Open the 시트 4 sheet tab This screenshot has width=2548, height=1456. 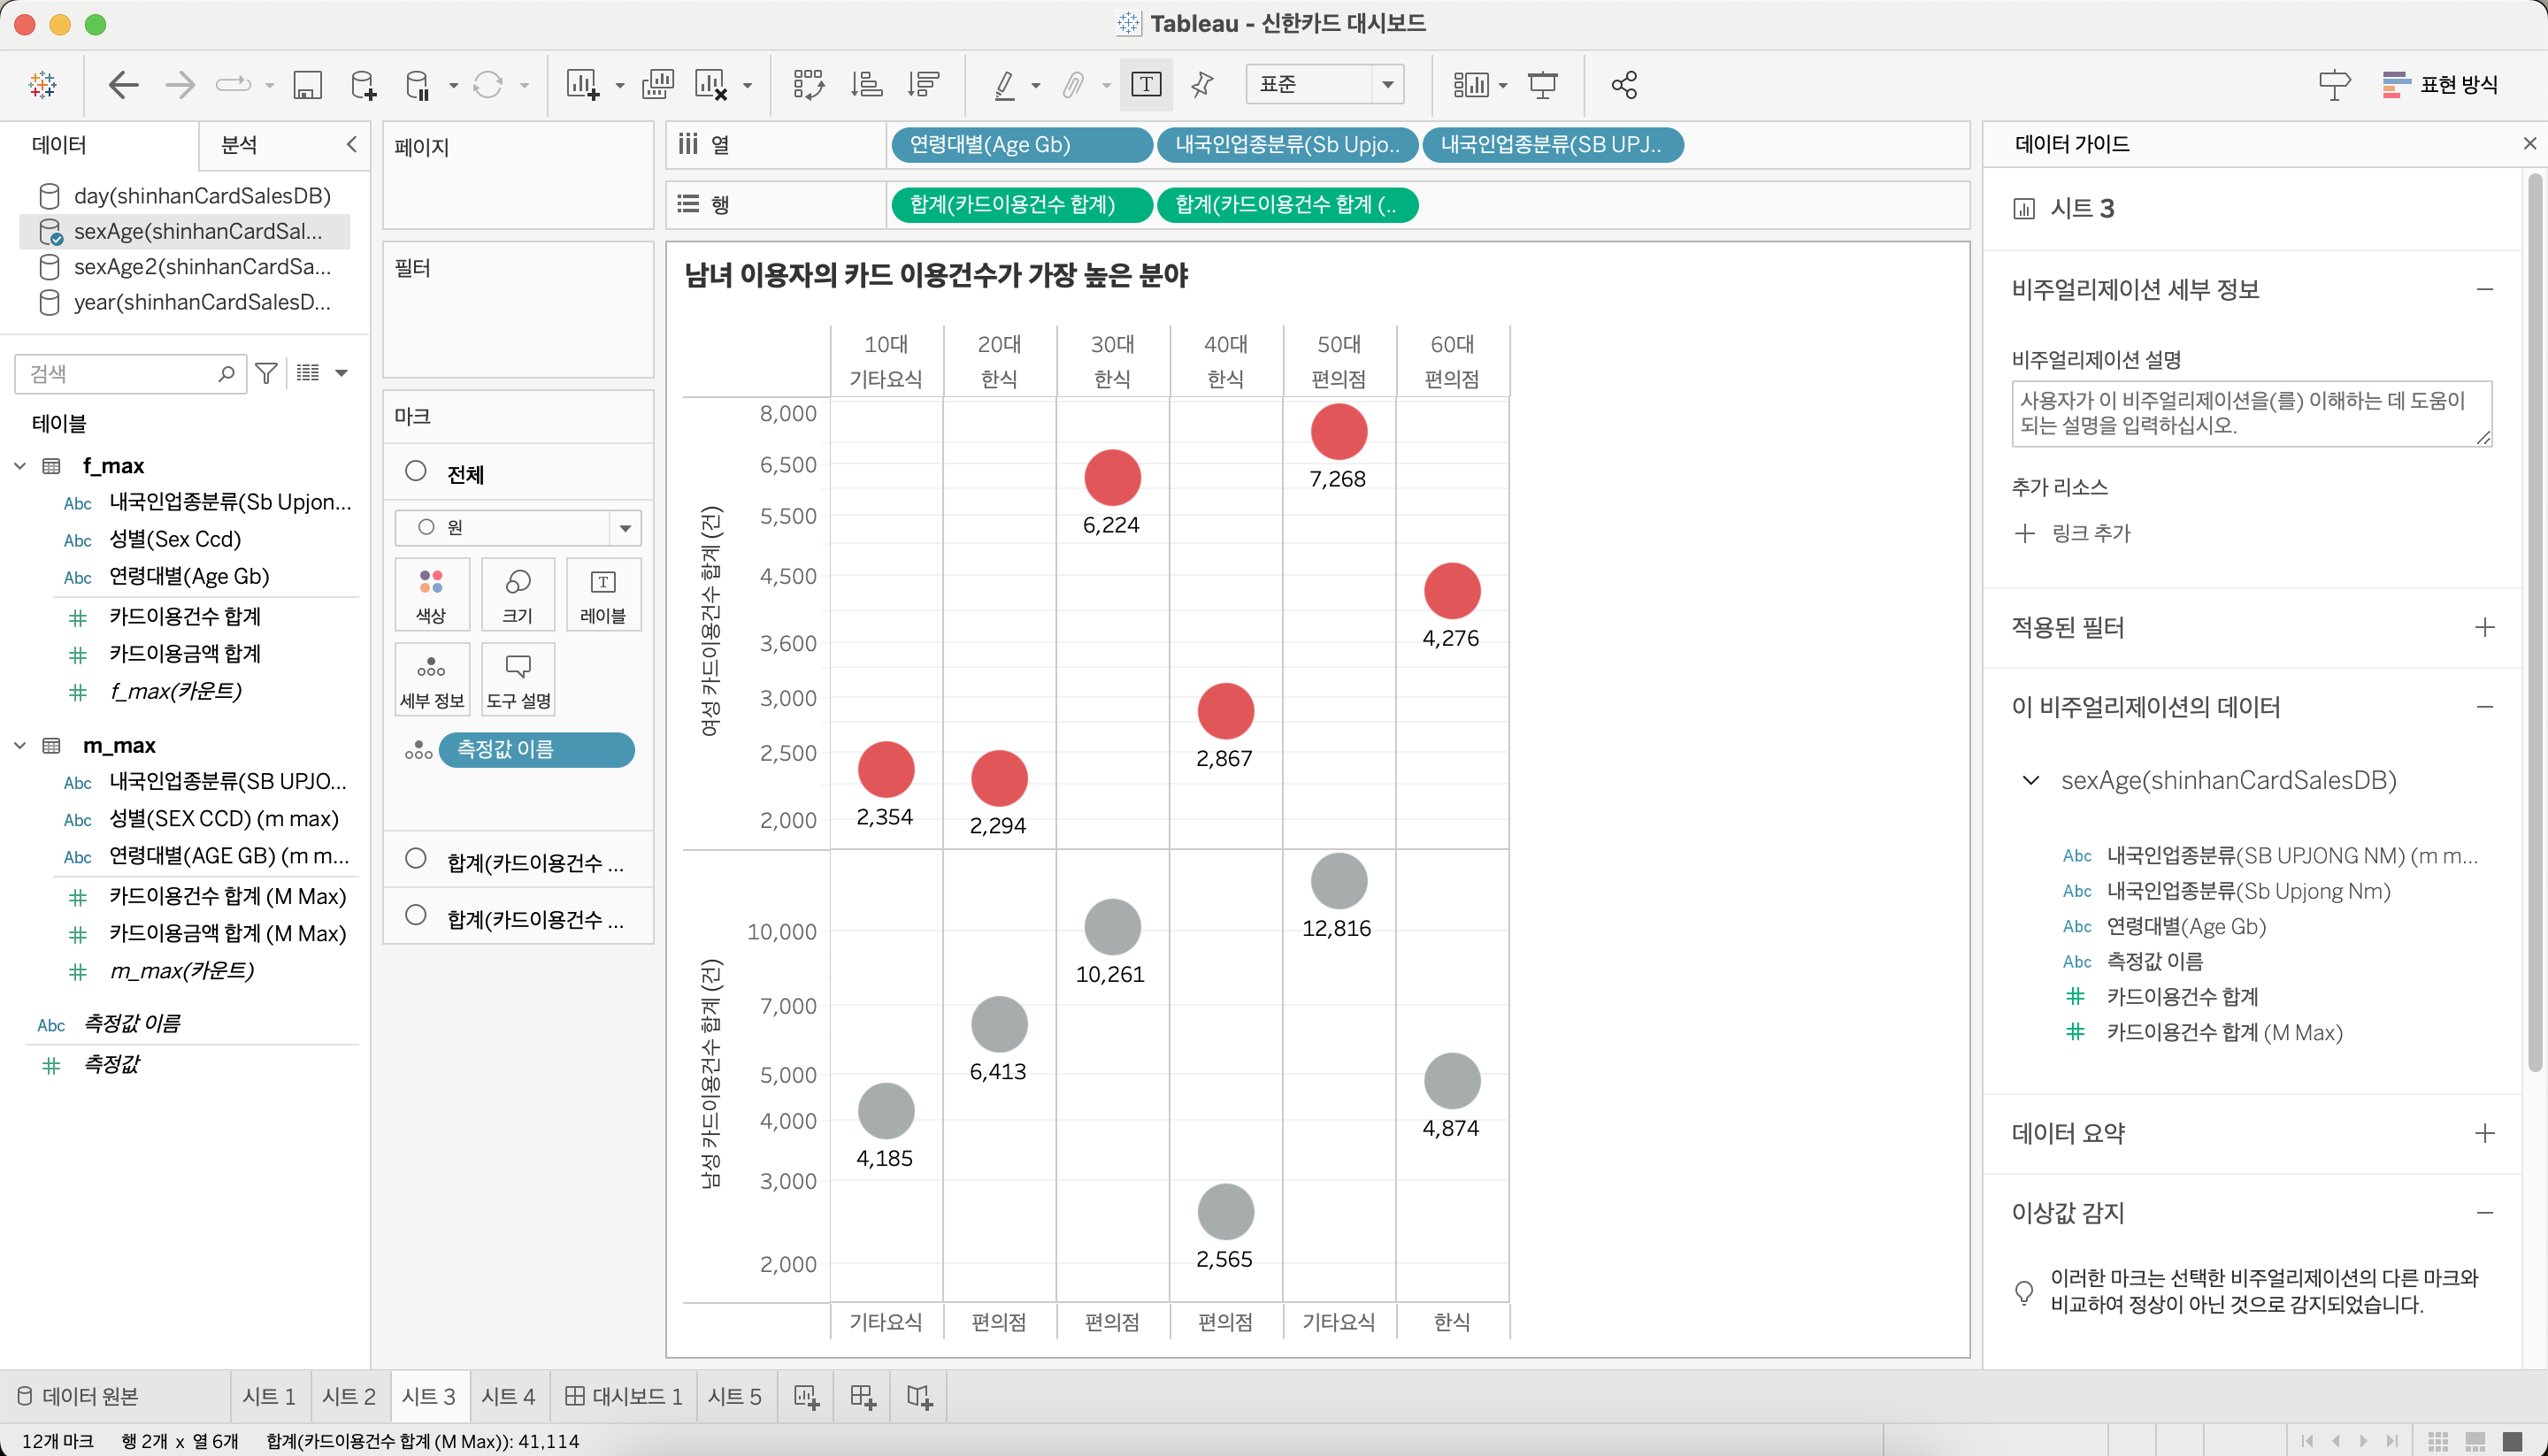click(x=508, y=1396)
